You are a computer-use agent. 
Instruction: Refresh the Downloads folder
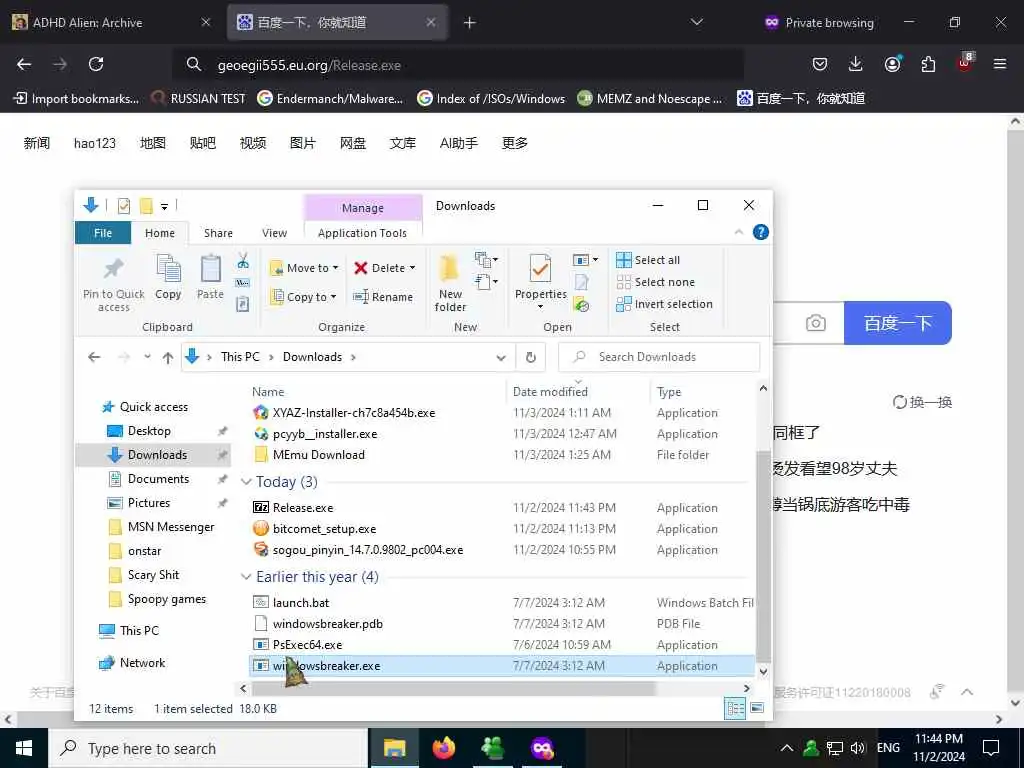531,357
